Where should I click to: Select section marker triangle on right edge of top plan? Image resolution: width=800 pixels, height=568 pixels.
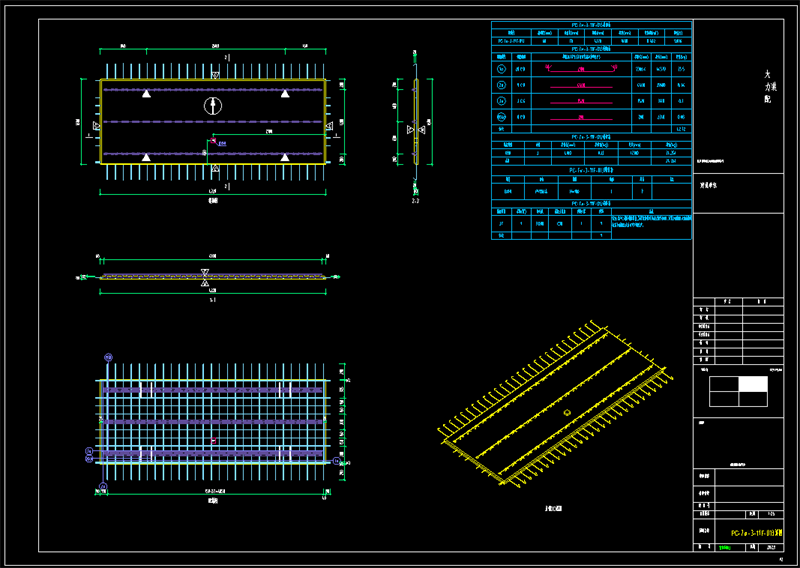(330, 126)
